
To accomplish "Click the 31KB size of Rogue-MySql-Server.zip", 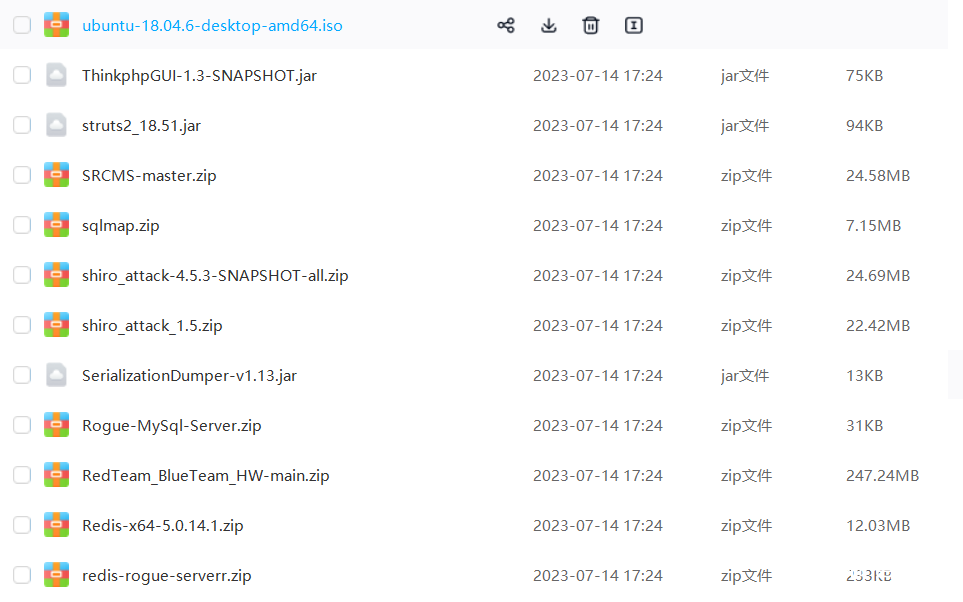I will (x=864, y=426).
